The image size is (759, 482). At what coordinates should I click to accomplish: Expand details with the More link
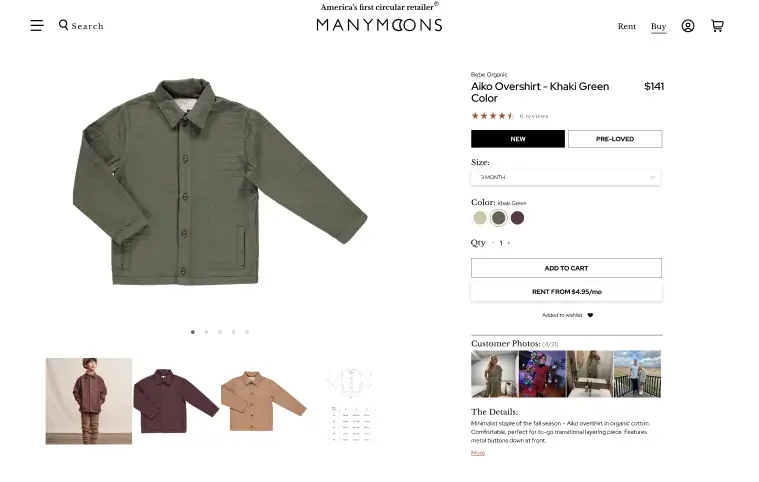478,453
